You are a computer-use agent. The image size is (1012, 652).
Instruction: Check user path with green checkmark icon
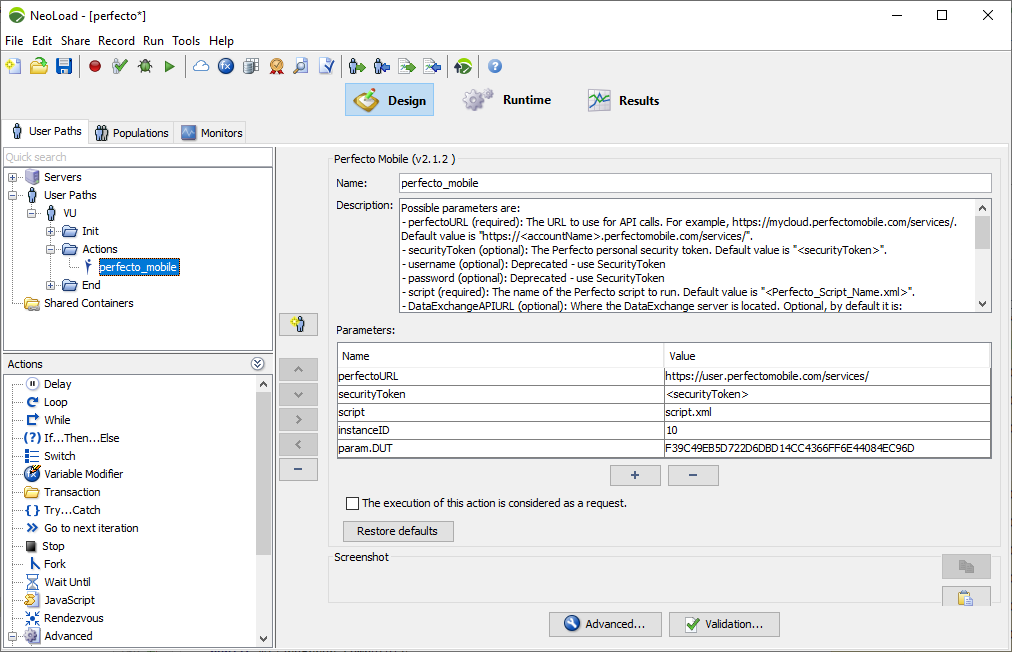[120, 66]
